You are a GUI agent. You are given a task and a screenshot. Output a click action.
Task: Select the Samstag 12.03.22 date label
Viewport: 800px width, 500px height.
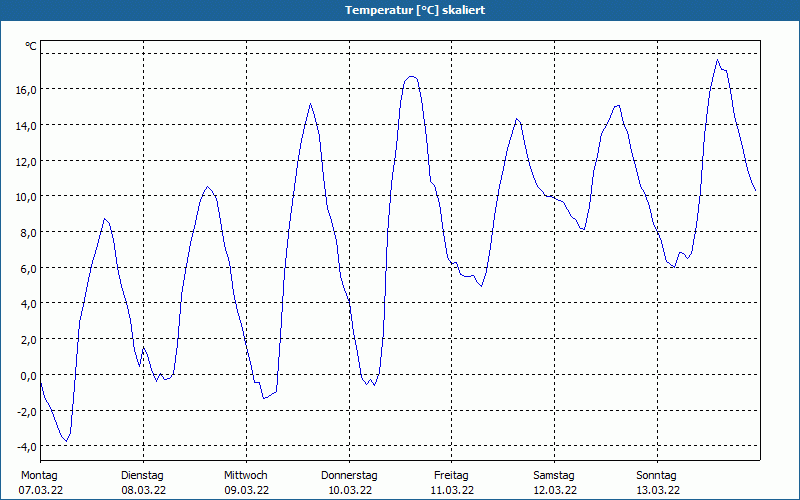554,482
